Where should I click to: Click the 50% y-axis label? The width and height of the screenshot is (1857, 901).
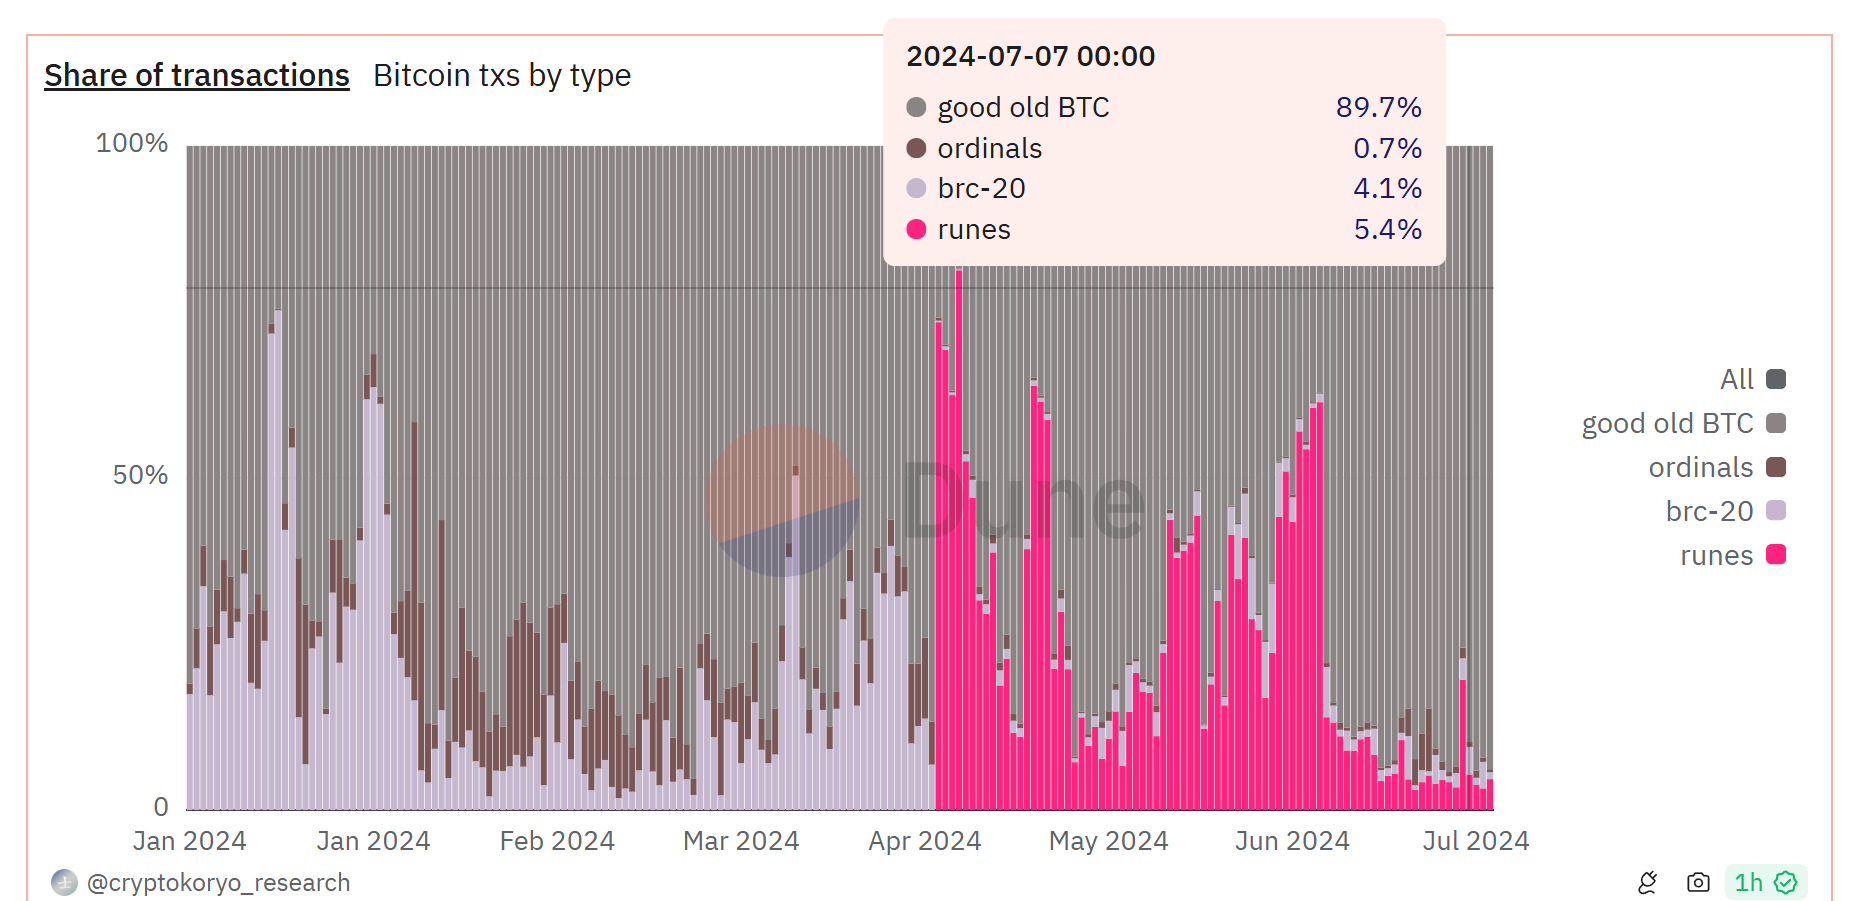(x=140, y=475)
